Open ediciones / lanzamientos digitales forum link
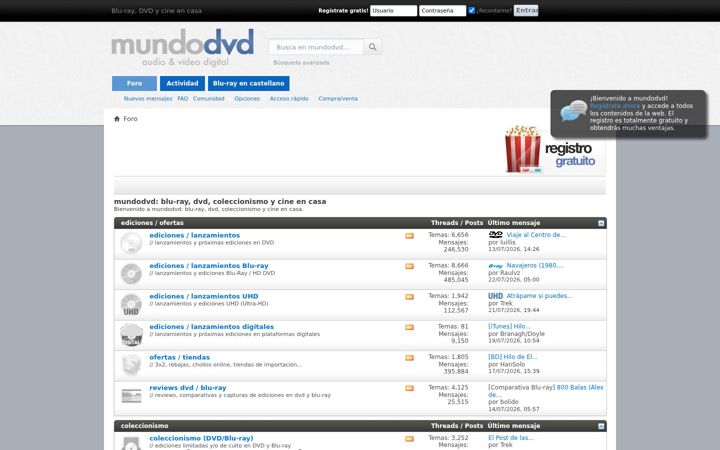The width and height of the screenshot is (720, 450). coord(212,326)
